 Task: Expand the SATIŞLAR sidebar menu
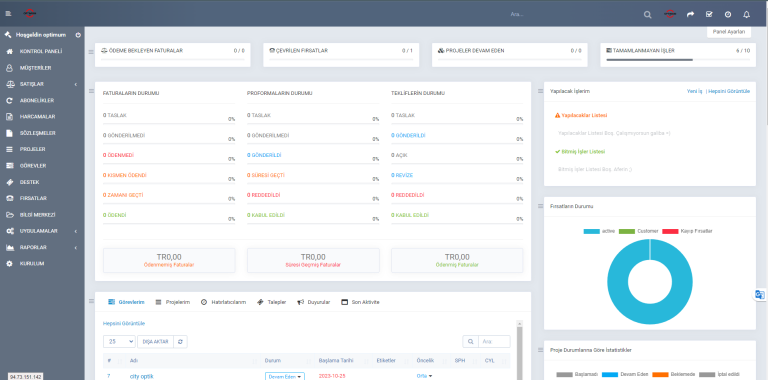click(x=42, y=84)
